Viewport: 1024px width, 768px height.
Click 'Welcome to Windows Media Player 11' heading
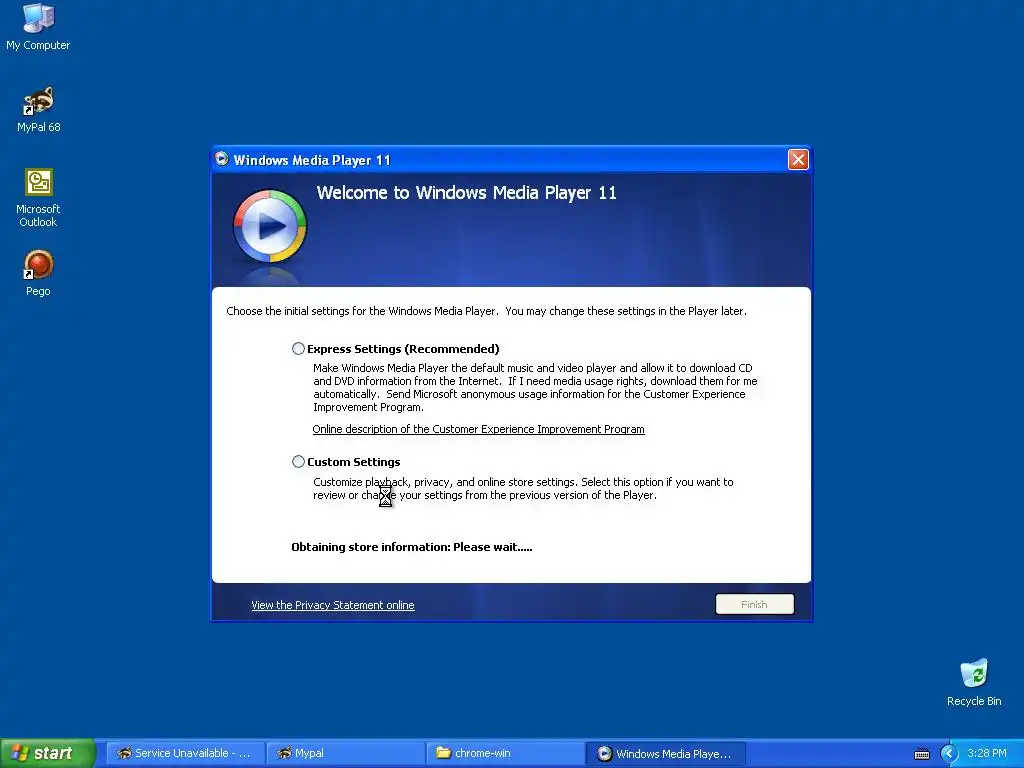[x=466, y=193]
